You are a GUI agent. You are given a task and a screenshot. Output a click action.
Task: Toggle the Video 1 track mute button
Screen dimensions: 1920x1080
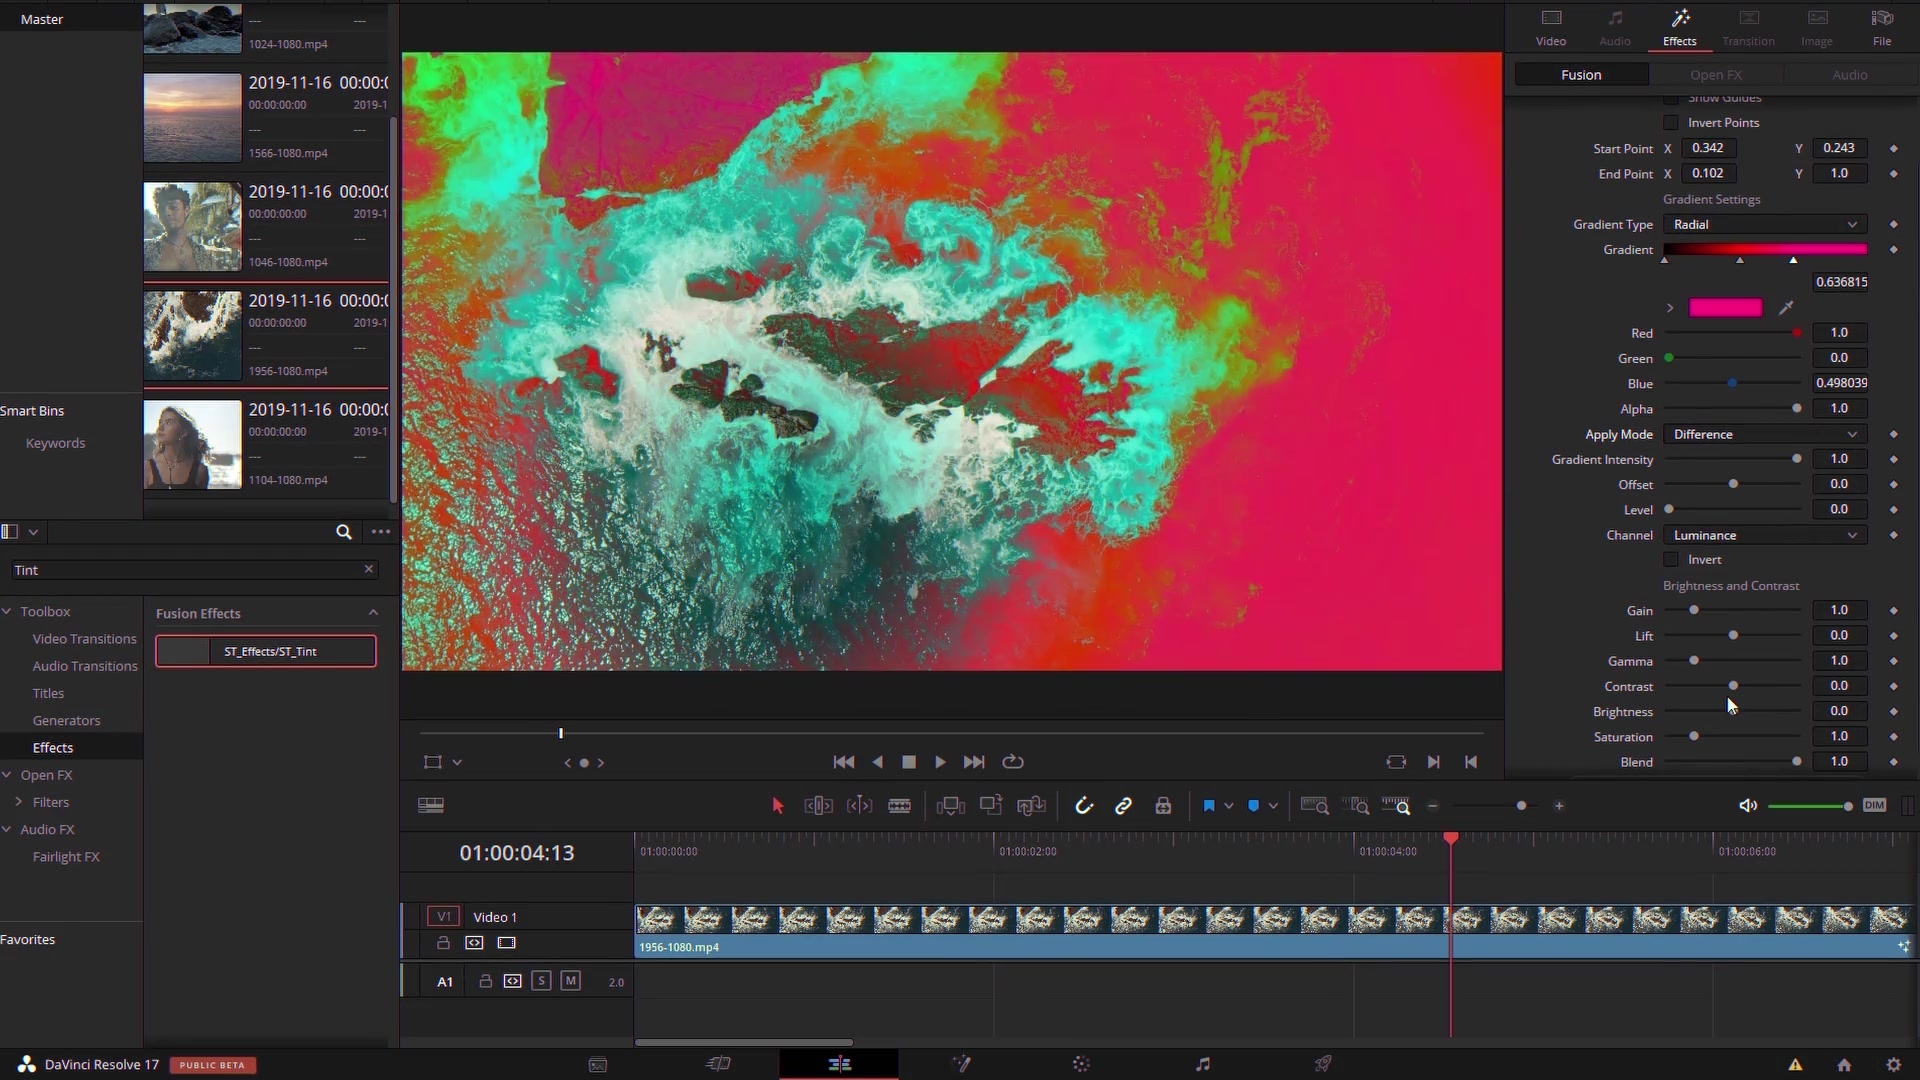[x=506, y=942]
